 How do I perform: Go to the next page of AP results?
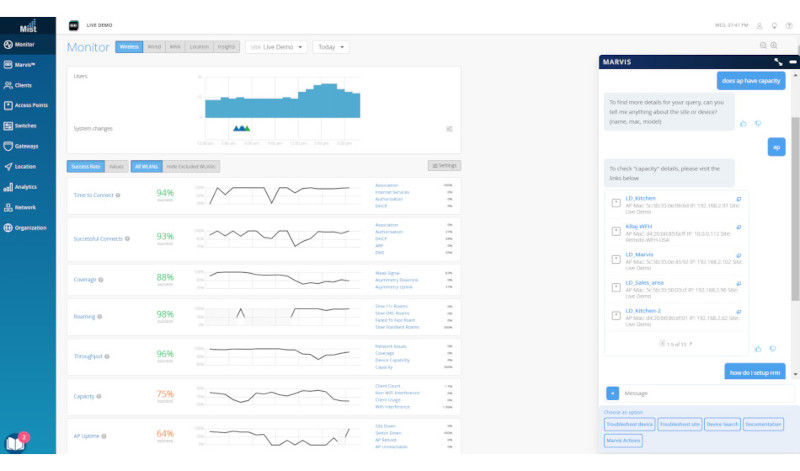[x=690, y=344]
